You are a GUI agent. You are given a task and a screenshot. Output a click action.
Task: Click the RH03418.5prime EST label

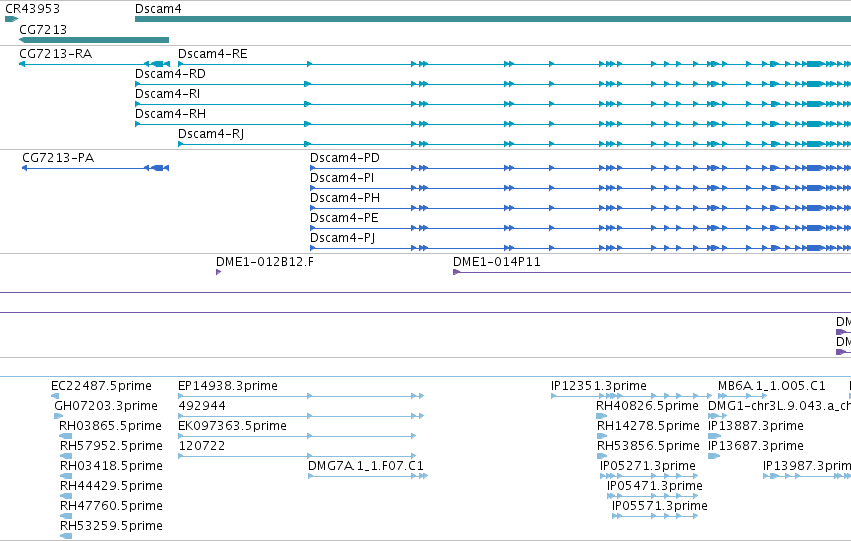111,466
